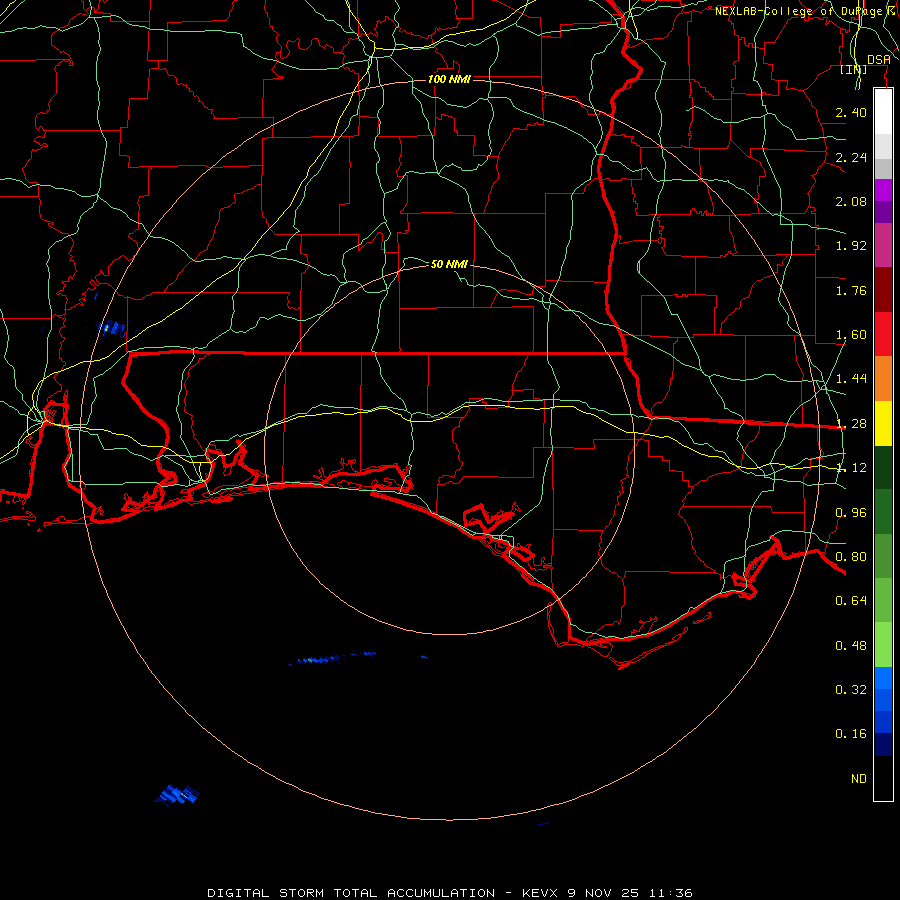Image resolution: width=900 pixels, height=900 pixels.
Task: Select the dark red 1.76 legend swatch
Action: [x=883, y=290]
